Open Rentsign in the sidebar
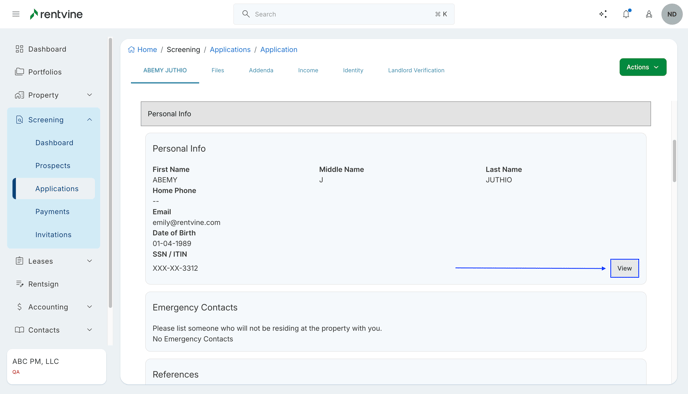The height and width of the screenshot is (394, 688). 43,284
